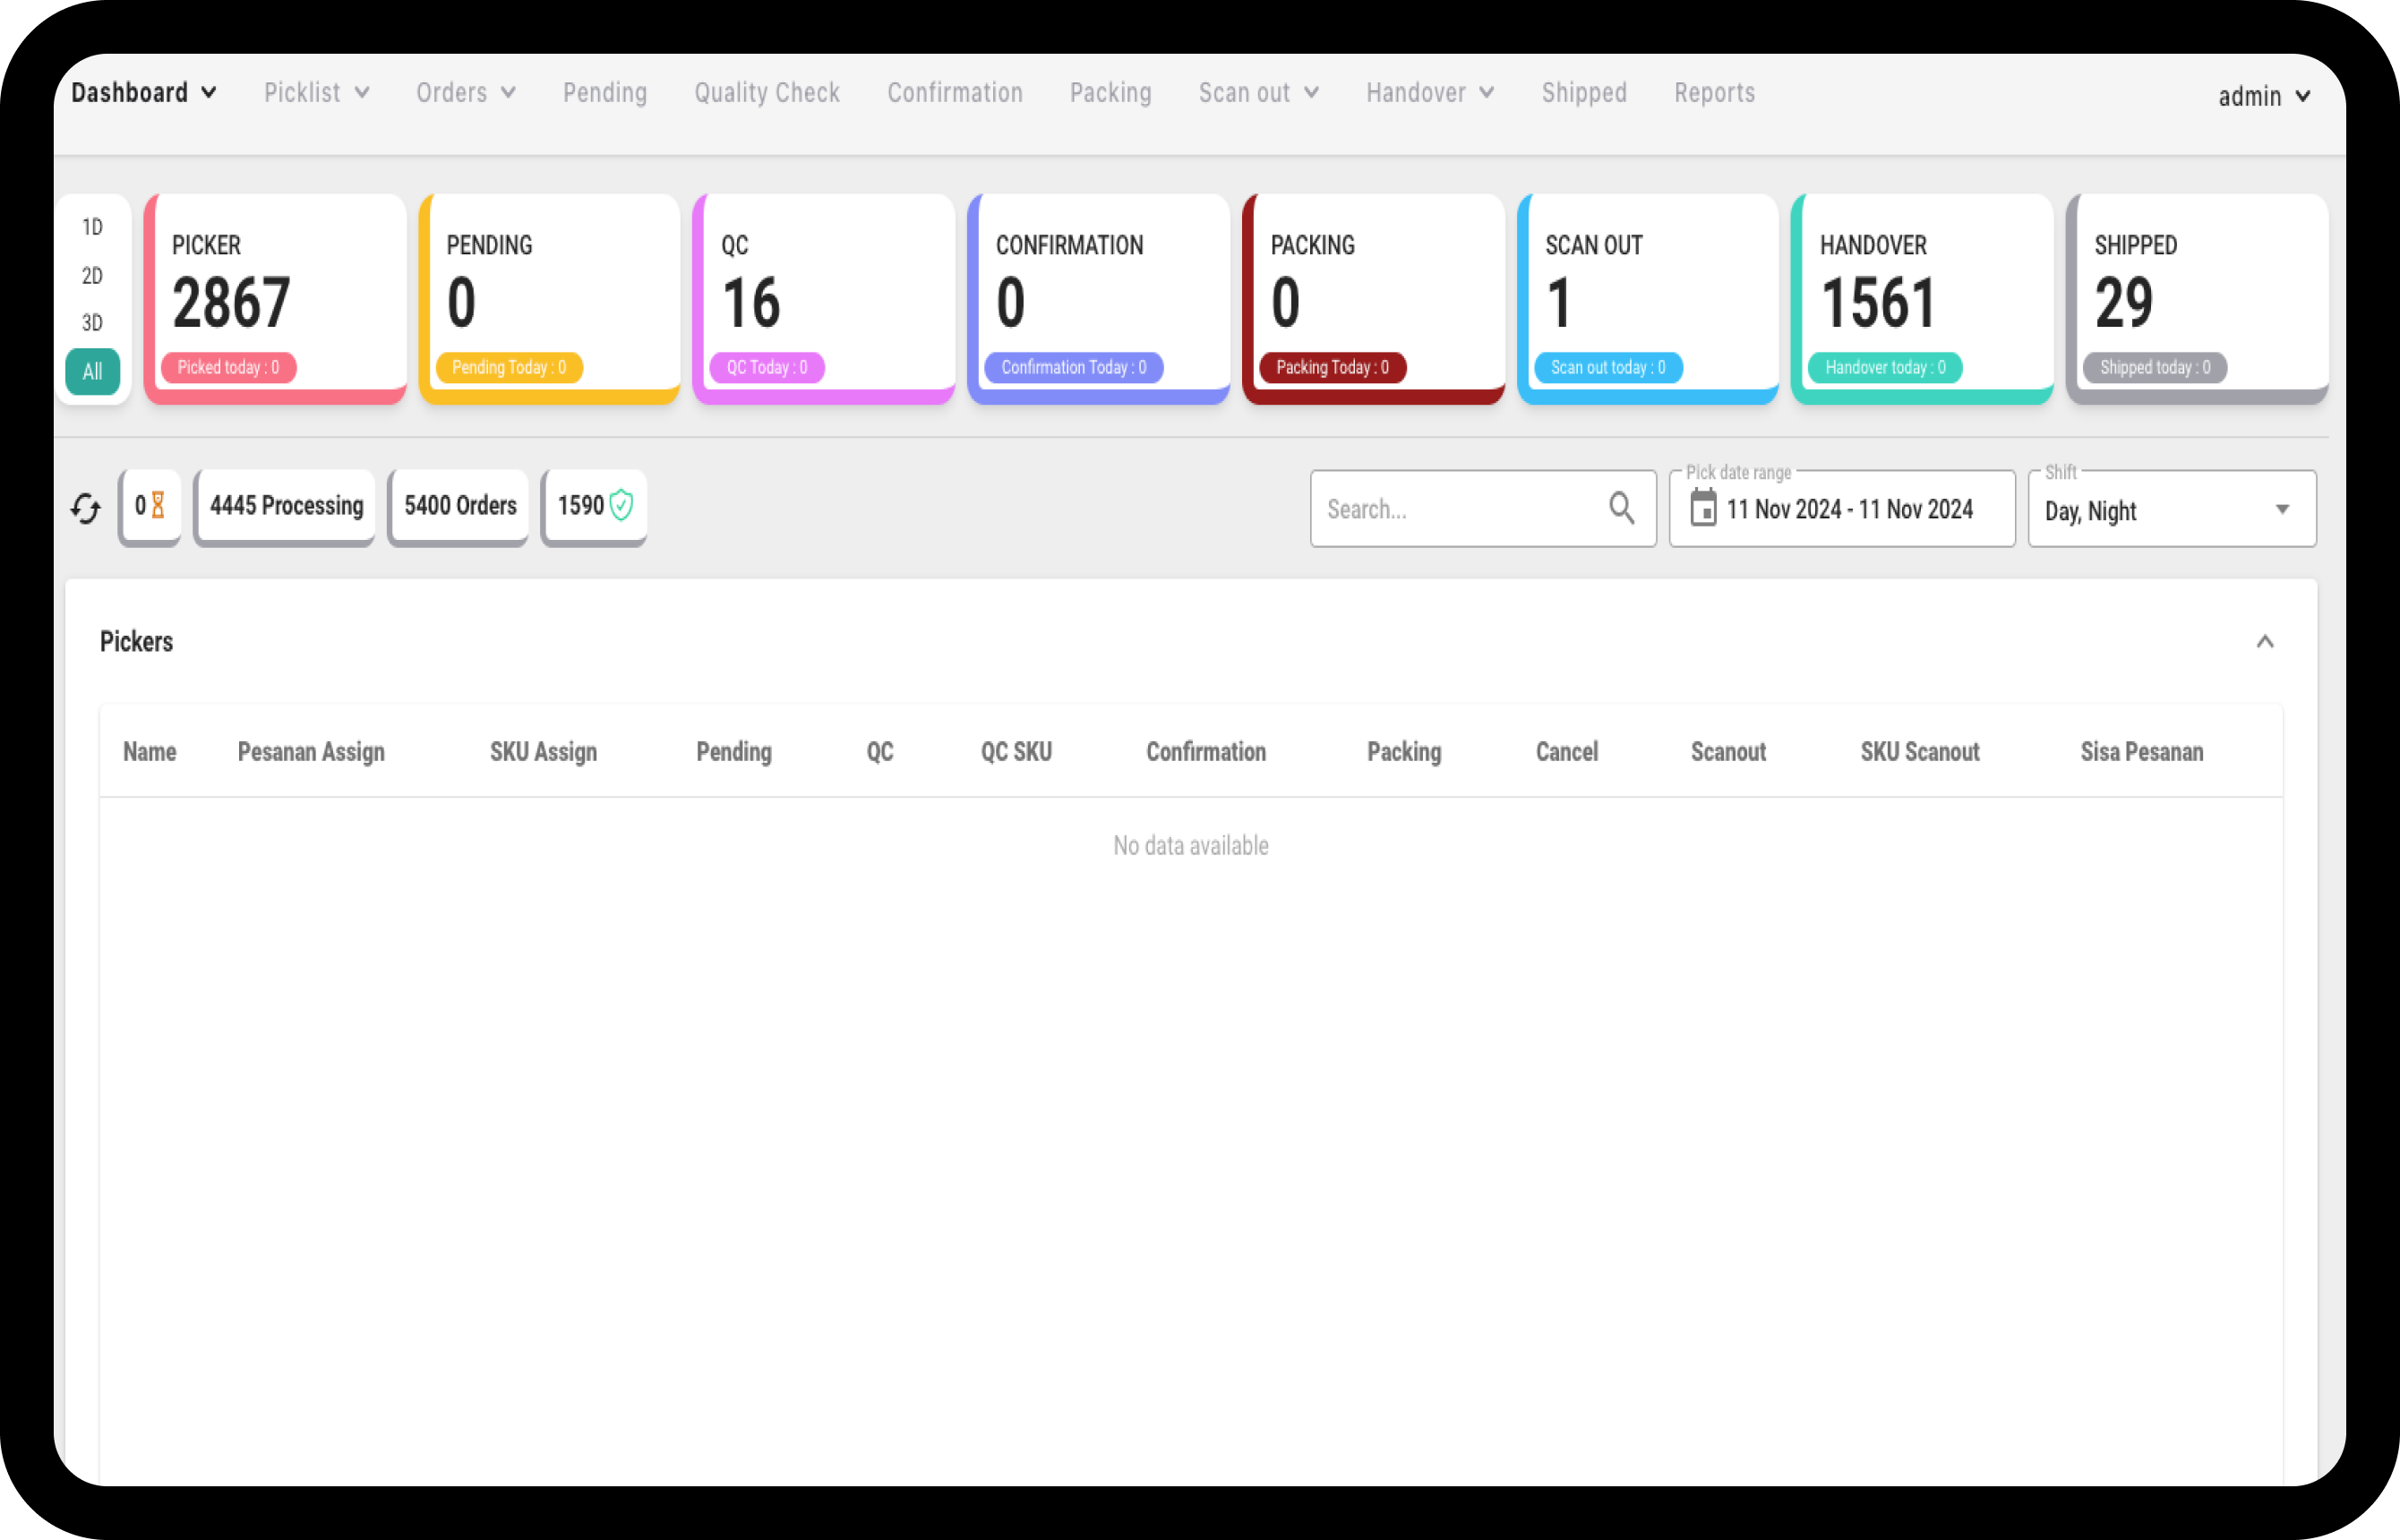This screenshot has width=2400, height=1540.
Task: Open the PENDING card
Action: point(550,298)
